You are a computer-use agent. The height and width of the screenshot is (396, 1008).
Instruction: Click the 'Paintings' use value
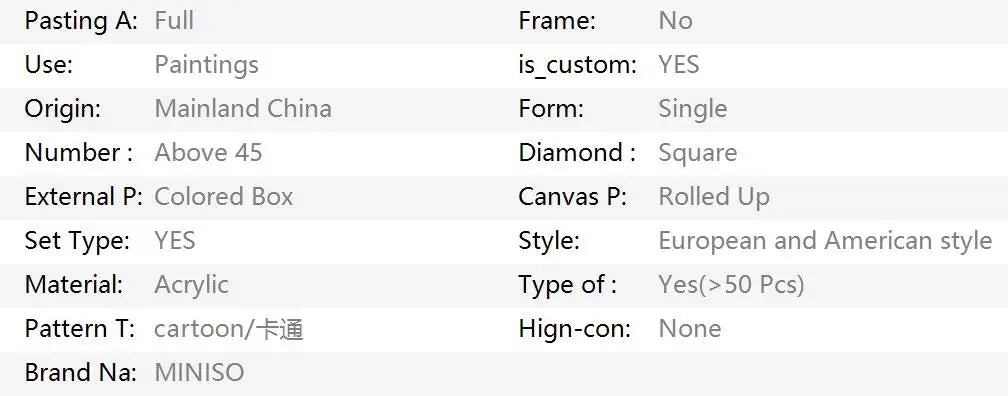[x=206, y=65]
